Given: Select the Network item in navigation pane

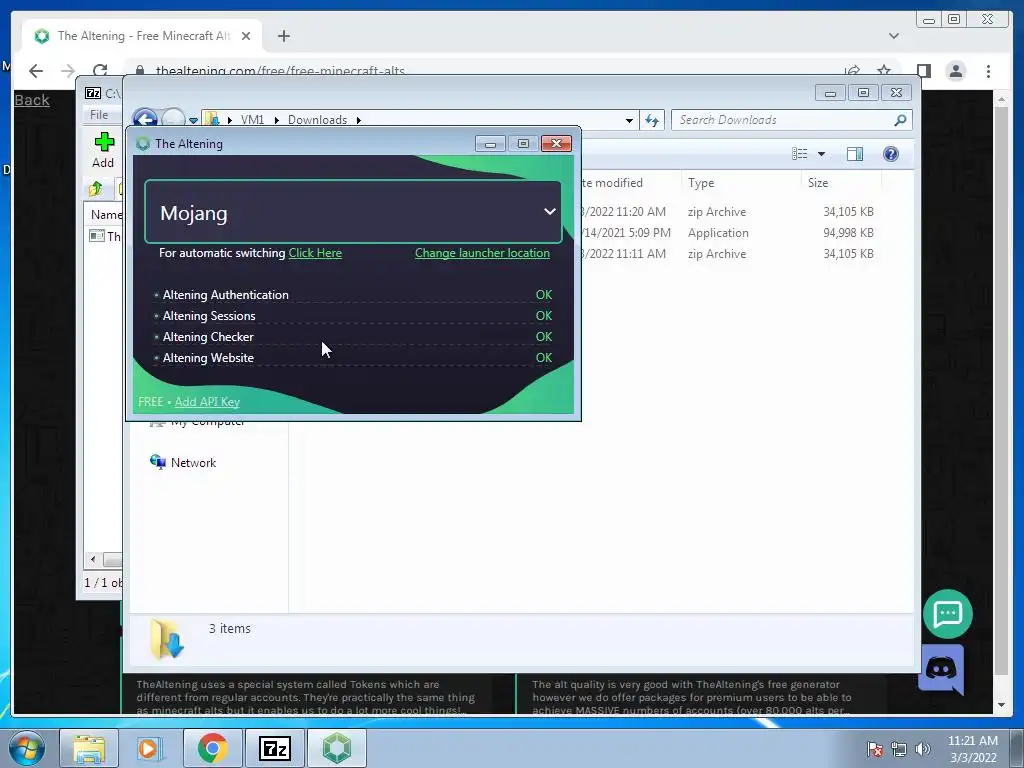Looking at the screenshot, I should coord(183,462).
